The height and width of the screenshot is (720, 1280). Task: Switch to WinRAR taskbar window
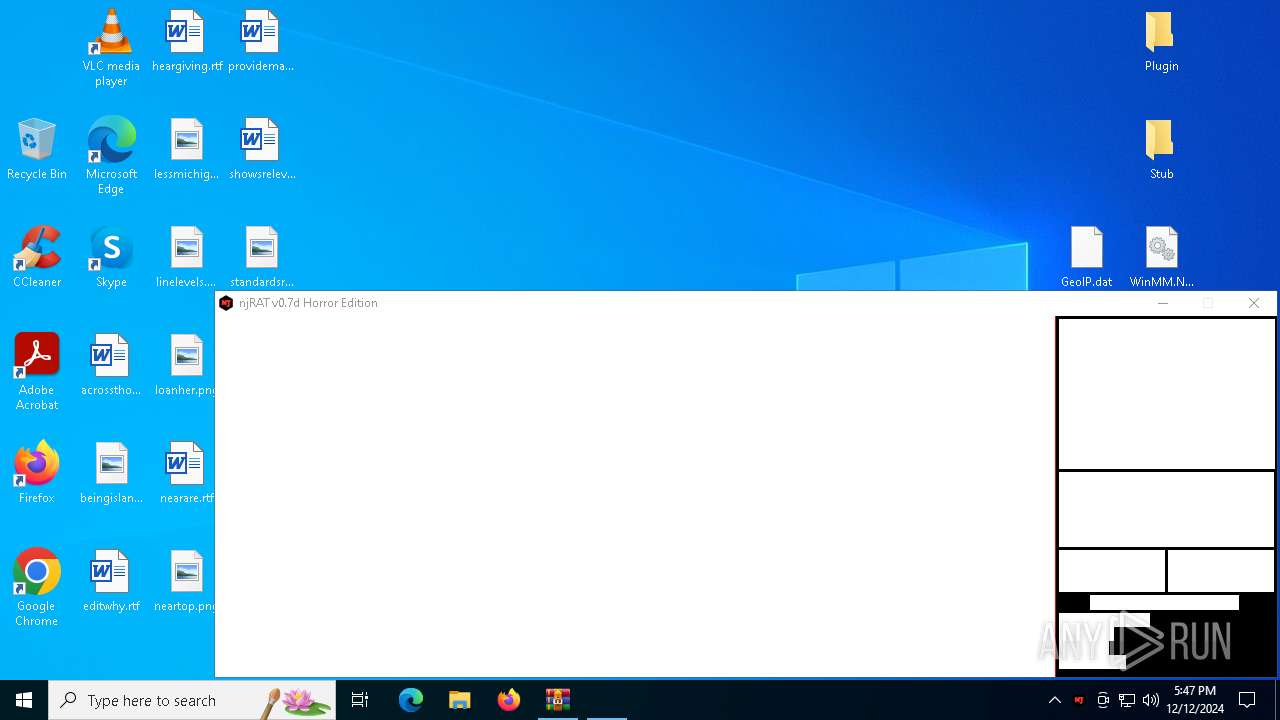point(558,700)
